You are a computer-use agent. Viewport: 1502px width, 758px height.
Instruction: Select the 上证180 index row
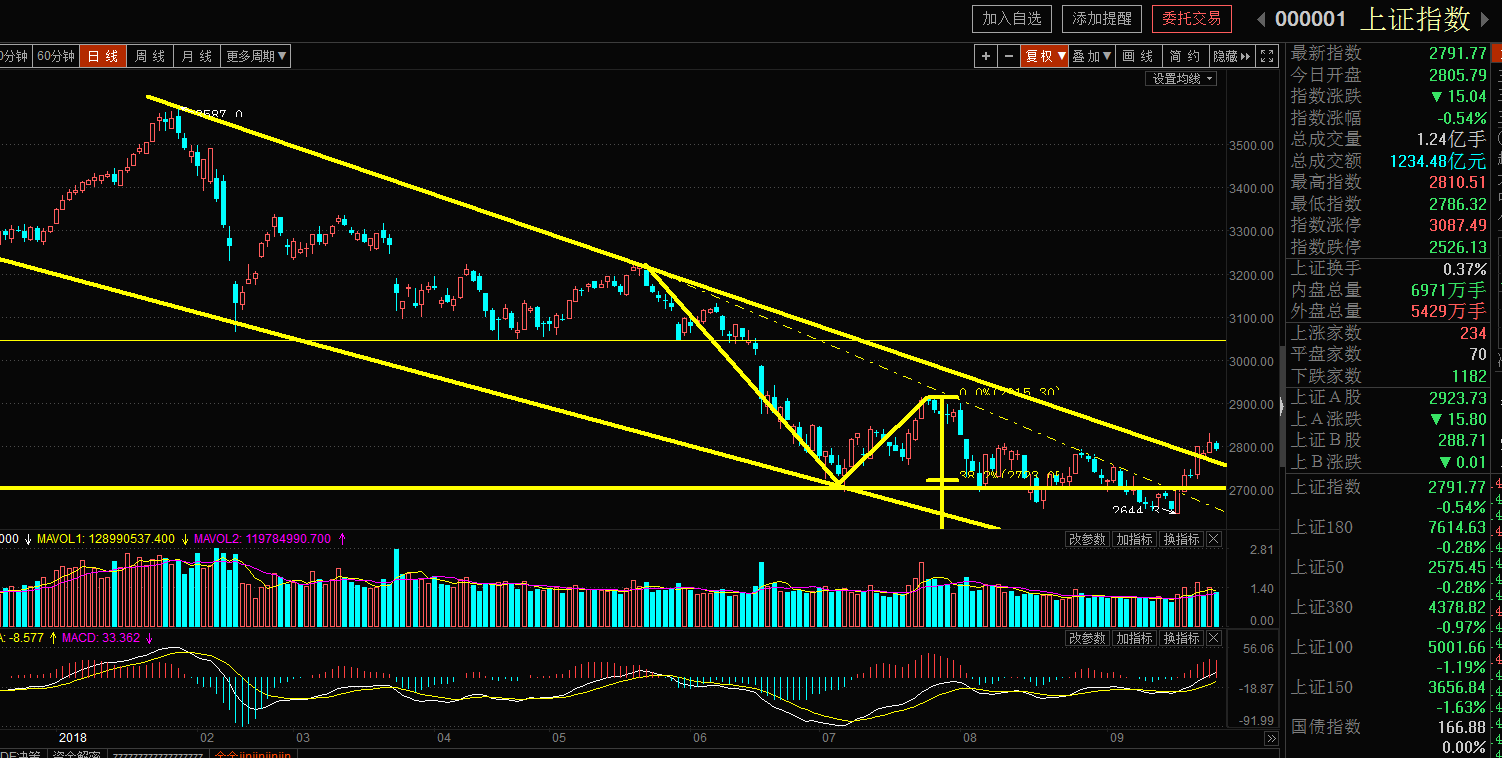click(x=1389, y=537)
